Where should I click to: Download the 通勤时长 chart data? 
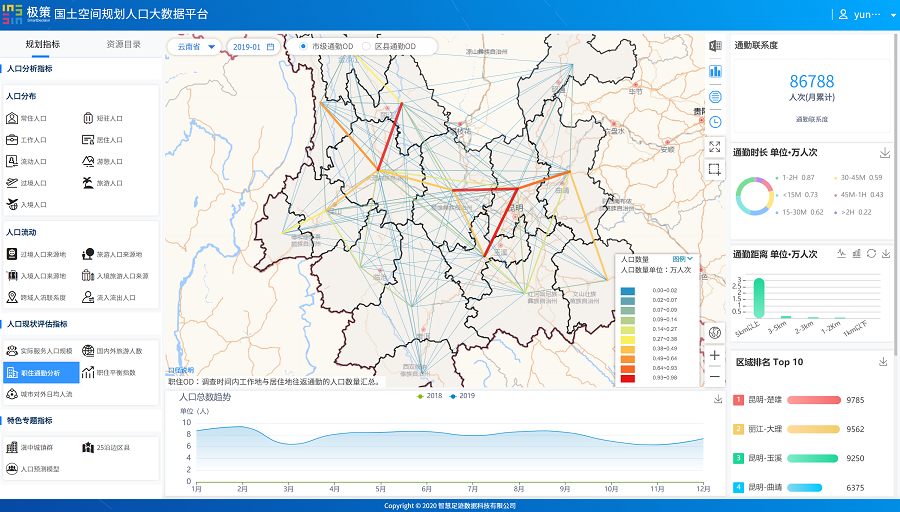884,153
